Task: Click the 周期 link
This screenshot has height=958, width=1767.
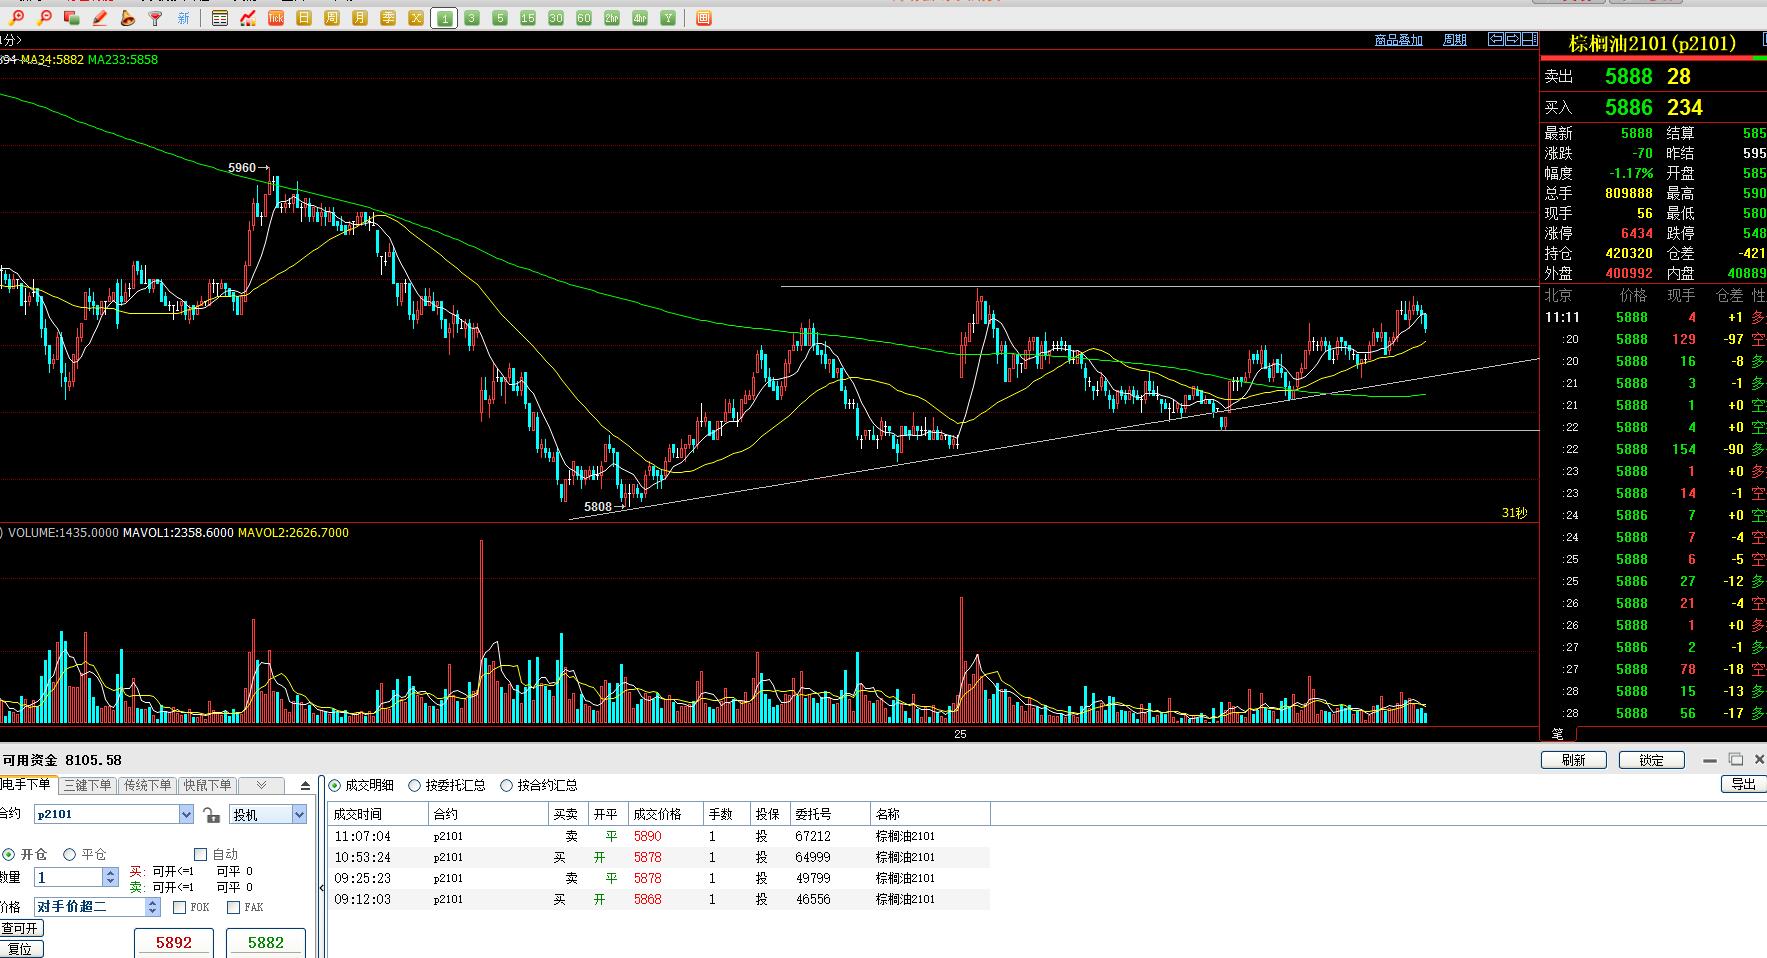Action: click(x=1455, y=40)
